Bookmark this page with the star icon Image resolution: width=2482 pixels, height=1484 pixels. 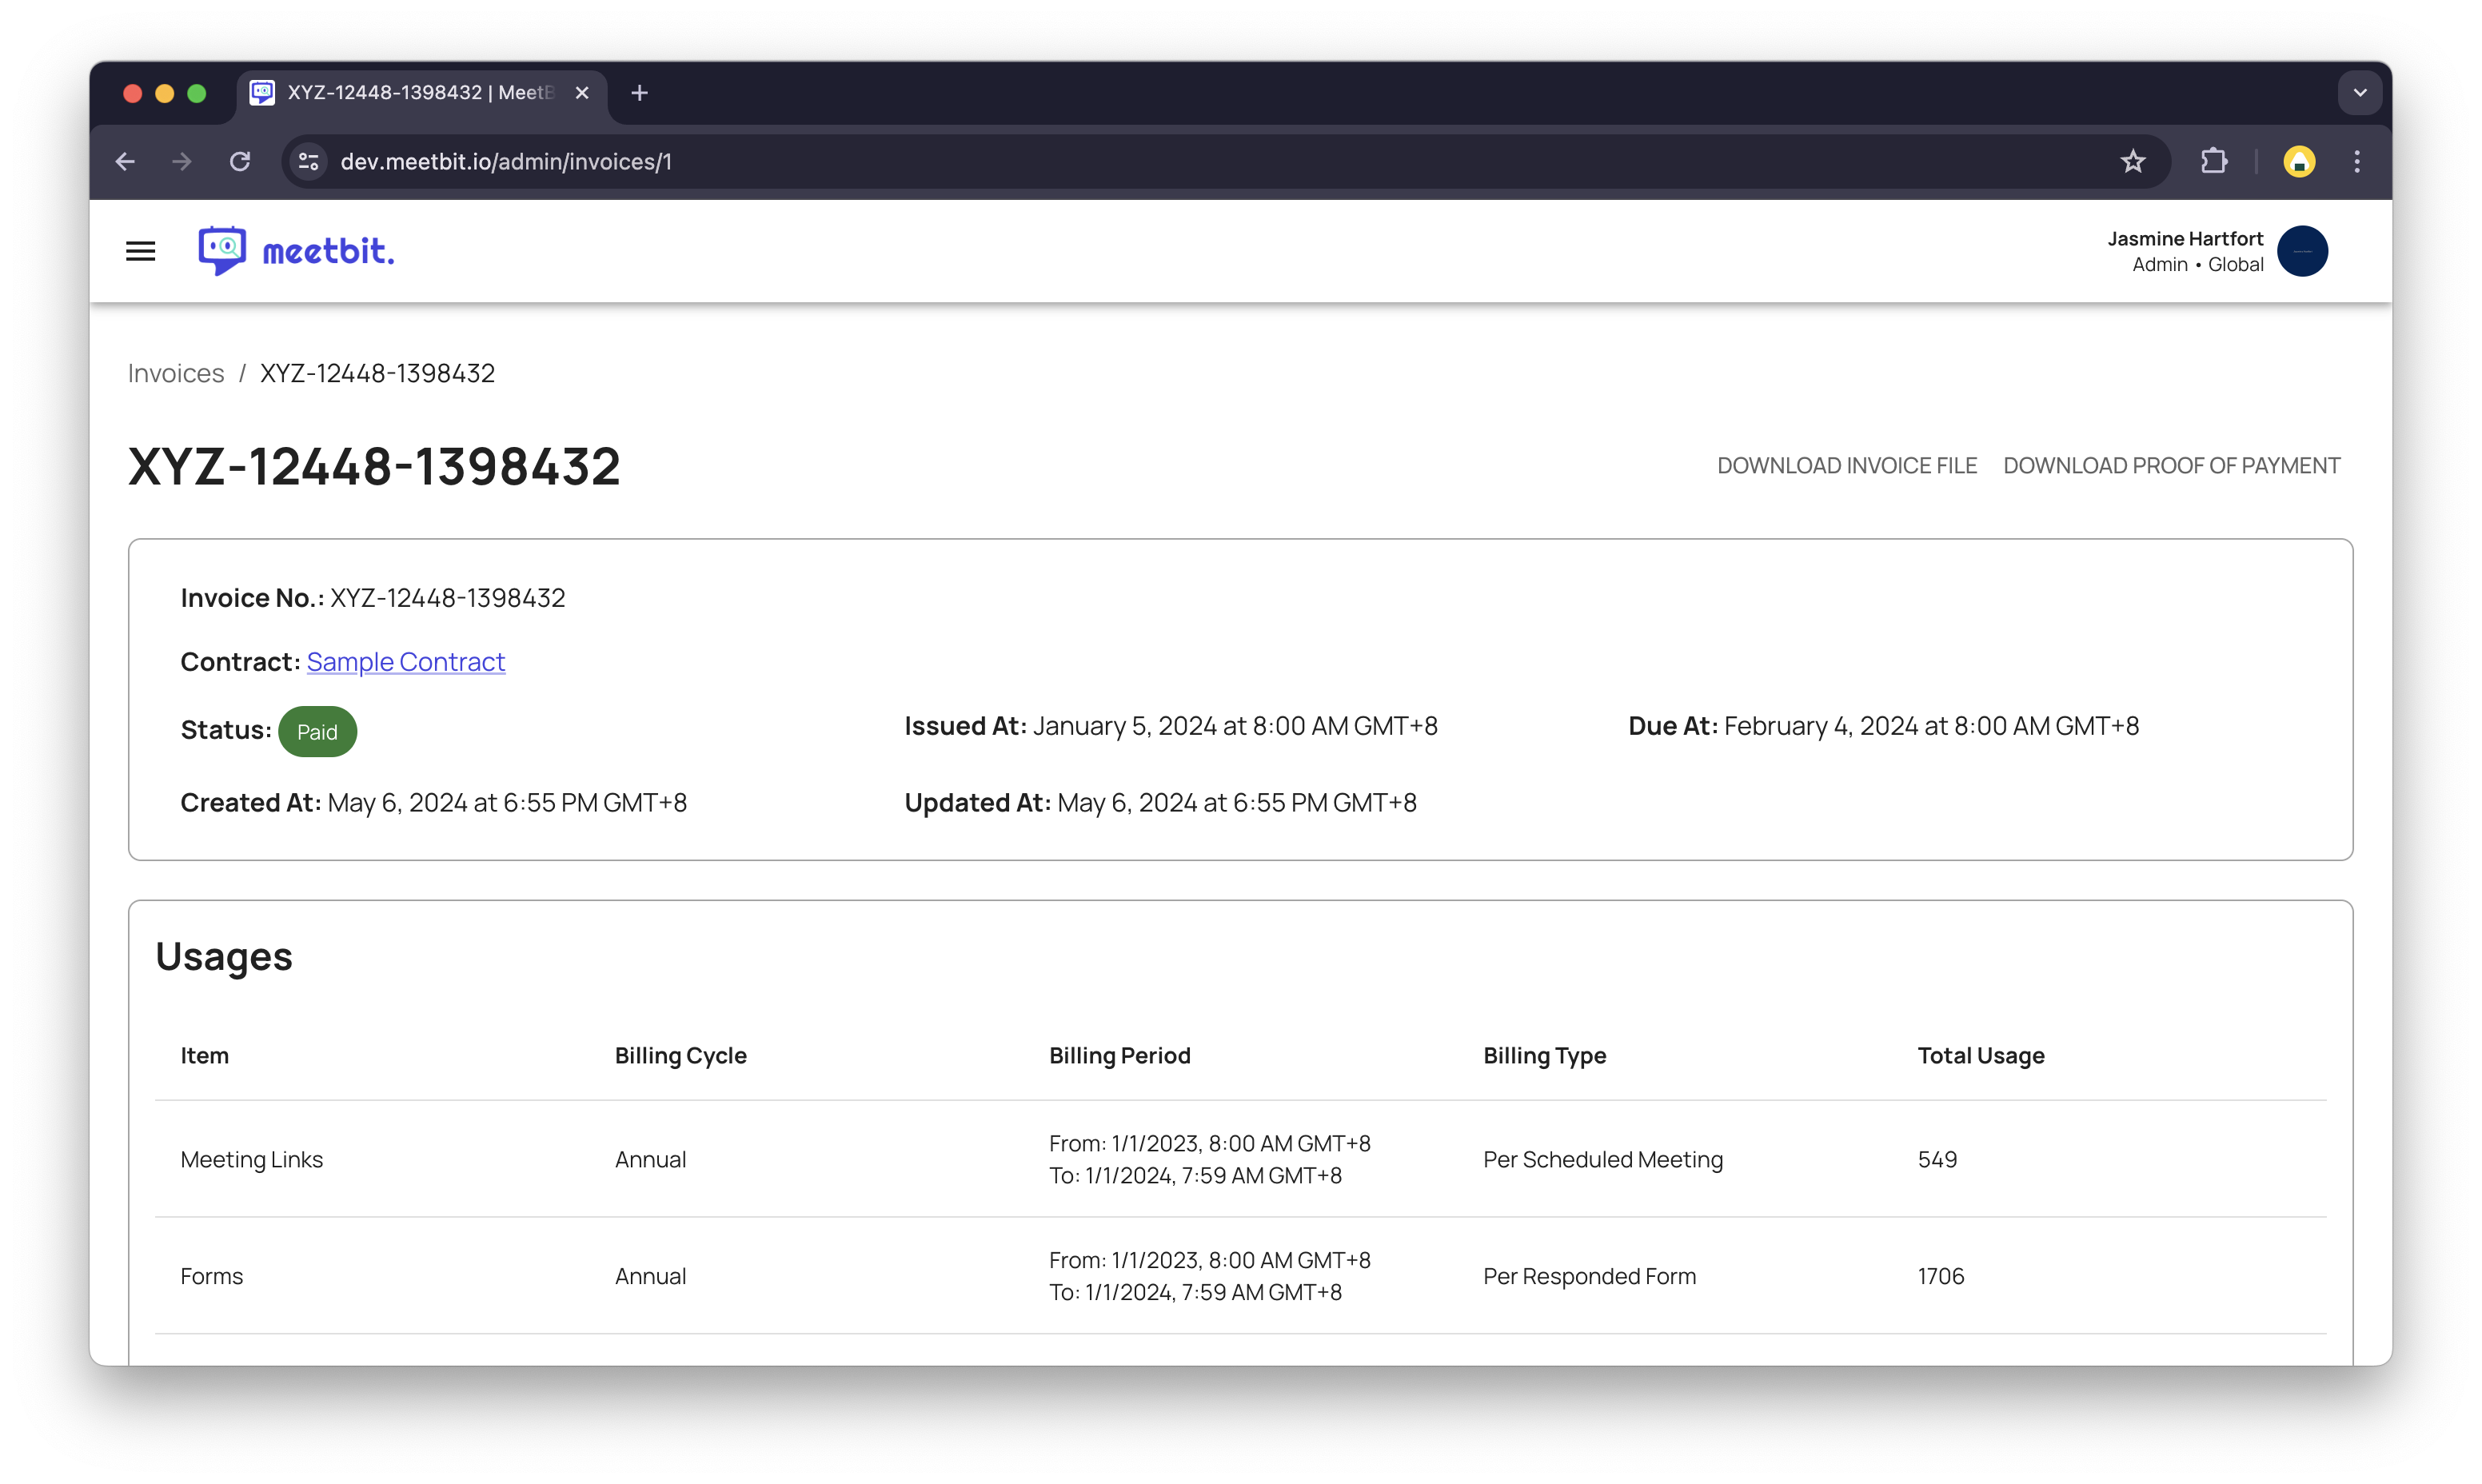[x=2132, y=161]
